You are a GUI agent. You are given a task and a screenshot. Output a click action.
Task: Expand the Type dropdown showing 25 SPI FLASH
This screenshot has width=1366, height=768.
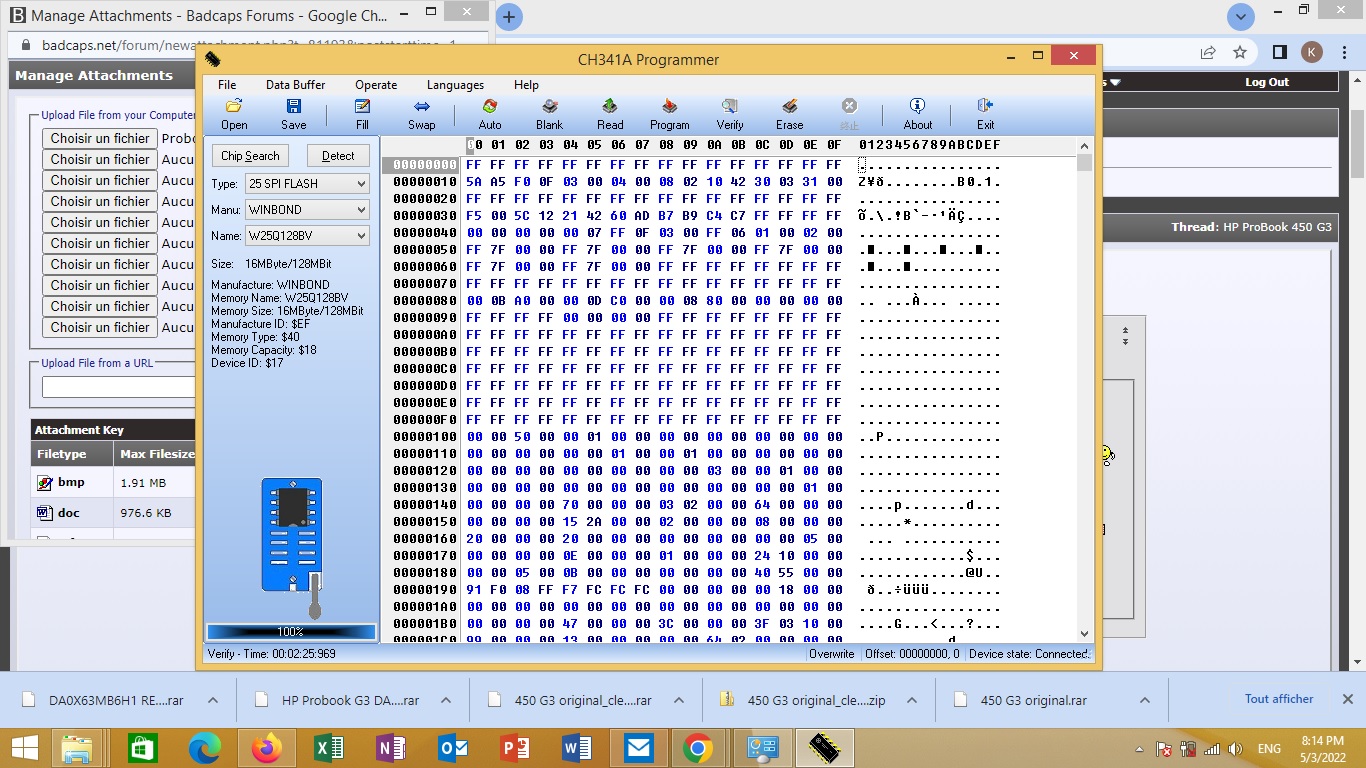[x=307, y=184]
